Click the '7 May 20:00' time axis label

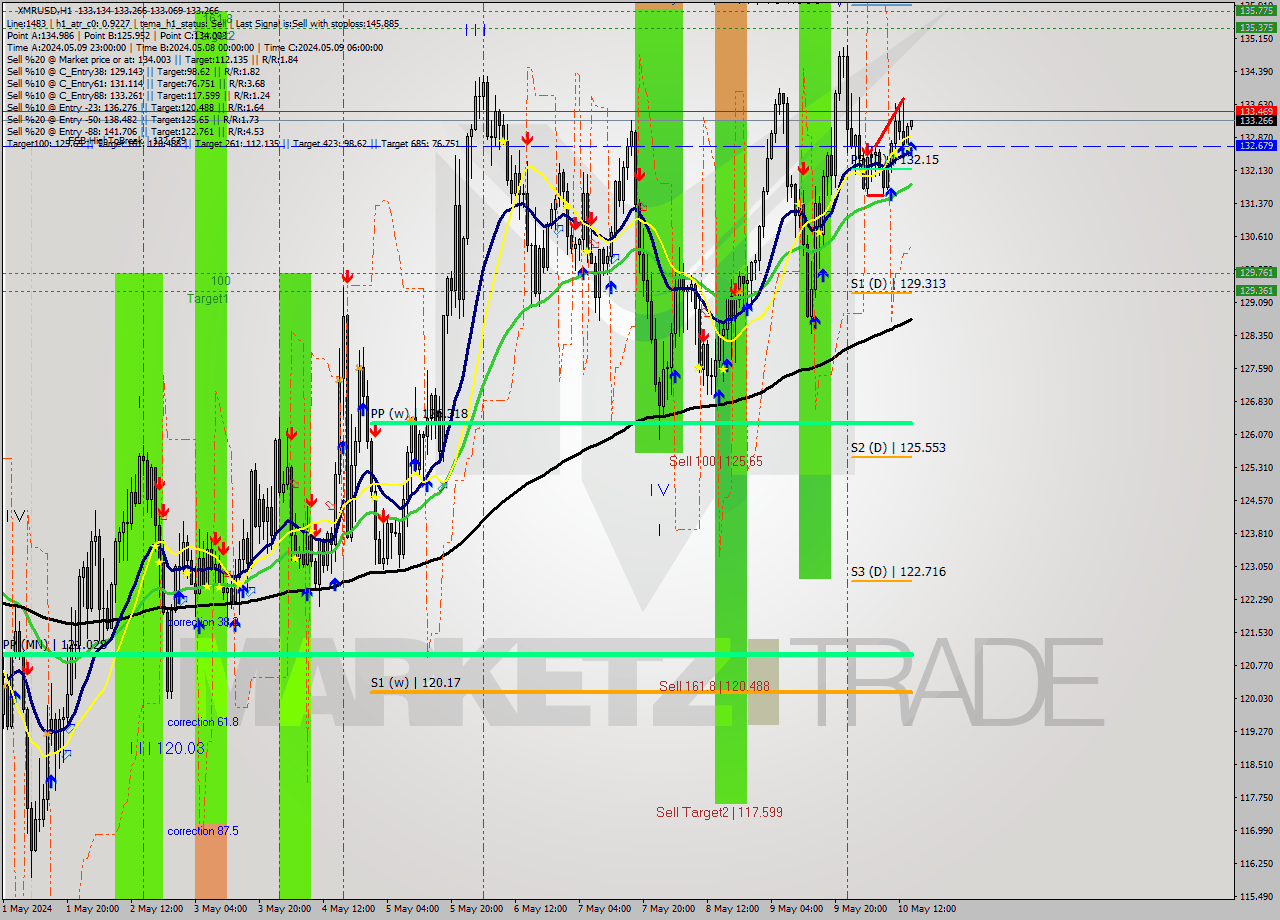[x=669, y=909]
